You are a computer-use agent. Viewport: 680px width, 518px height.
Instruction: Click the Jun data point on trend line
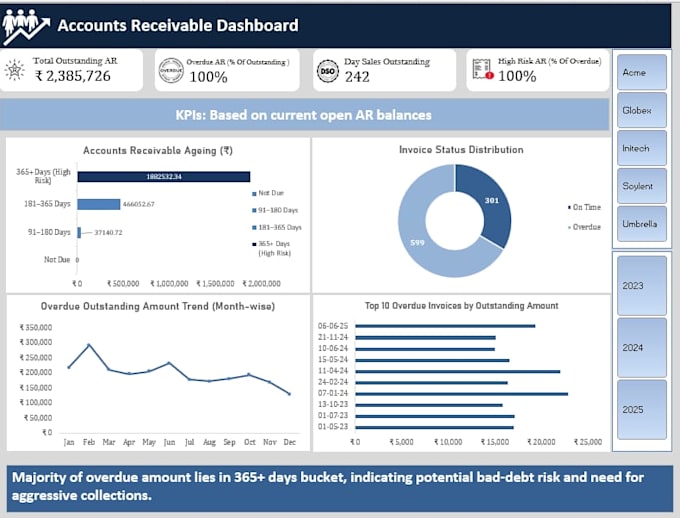click(169, 363)
